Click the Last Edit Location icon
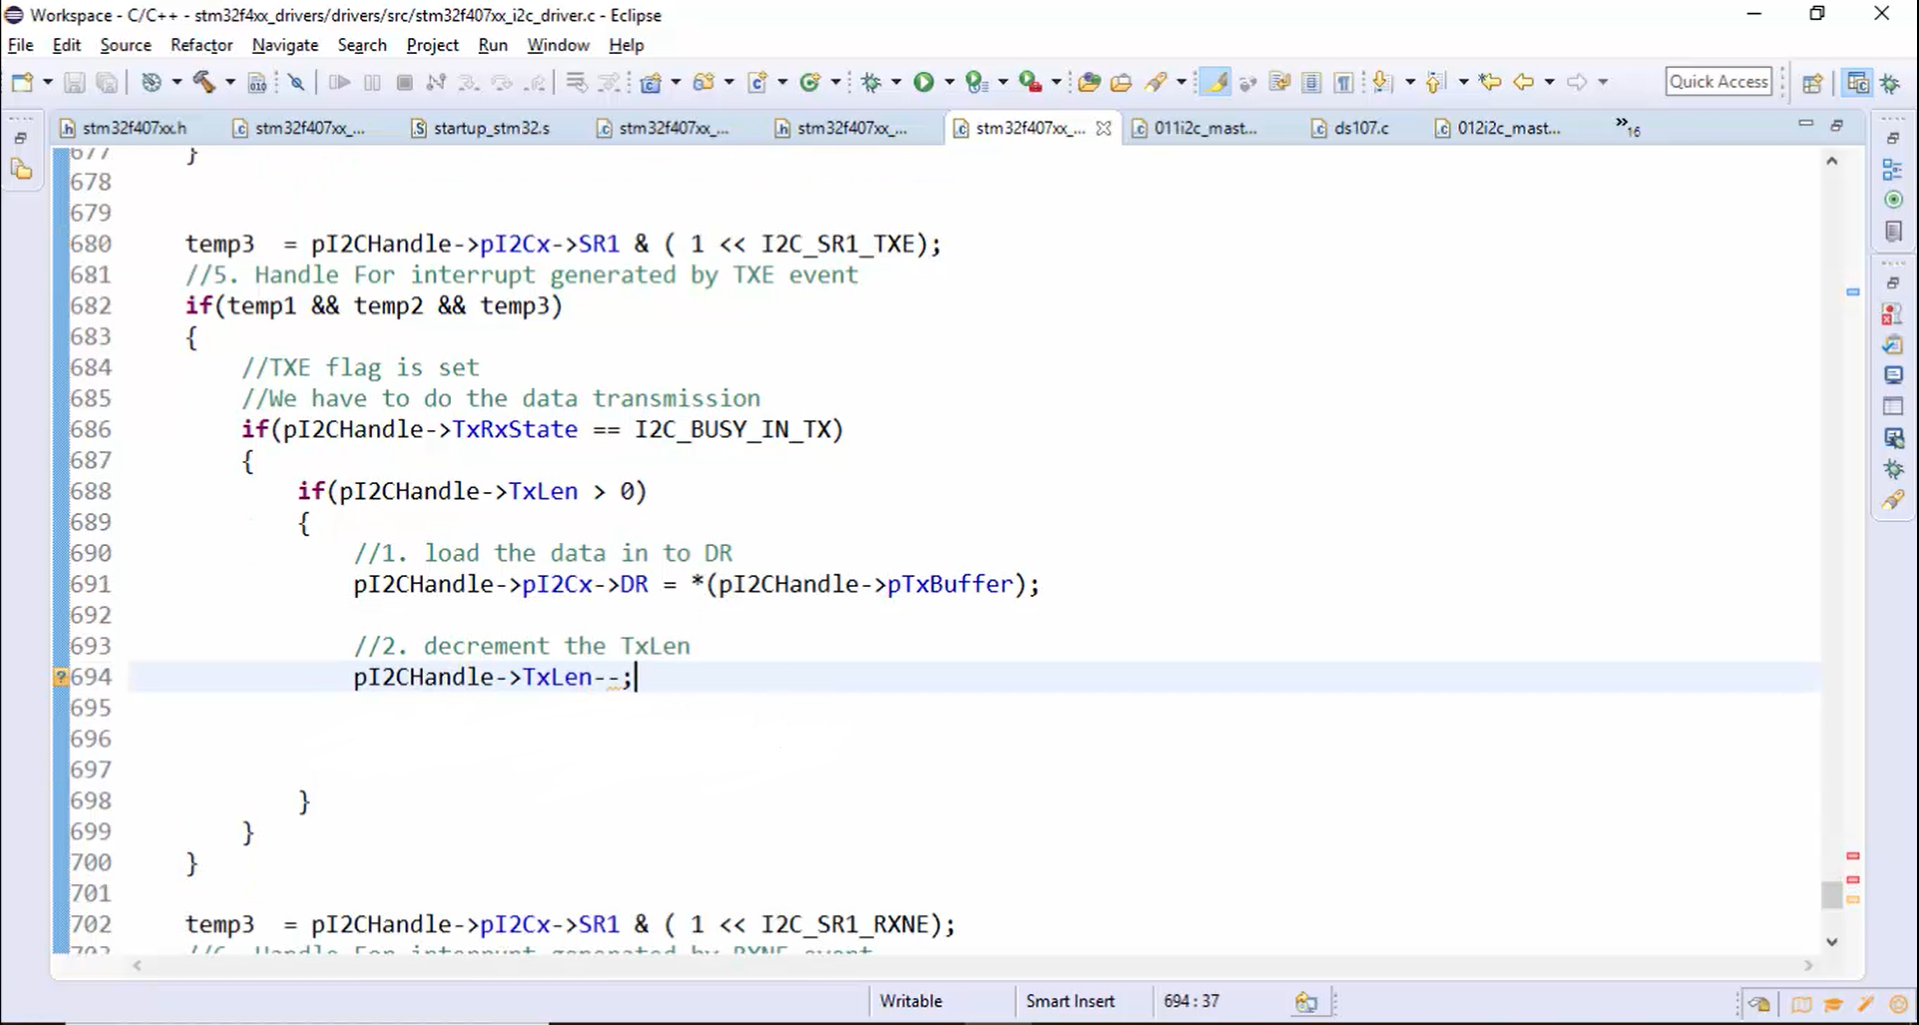This screenshot has height=1025, width=1919. (1490, 82)
